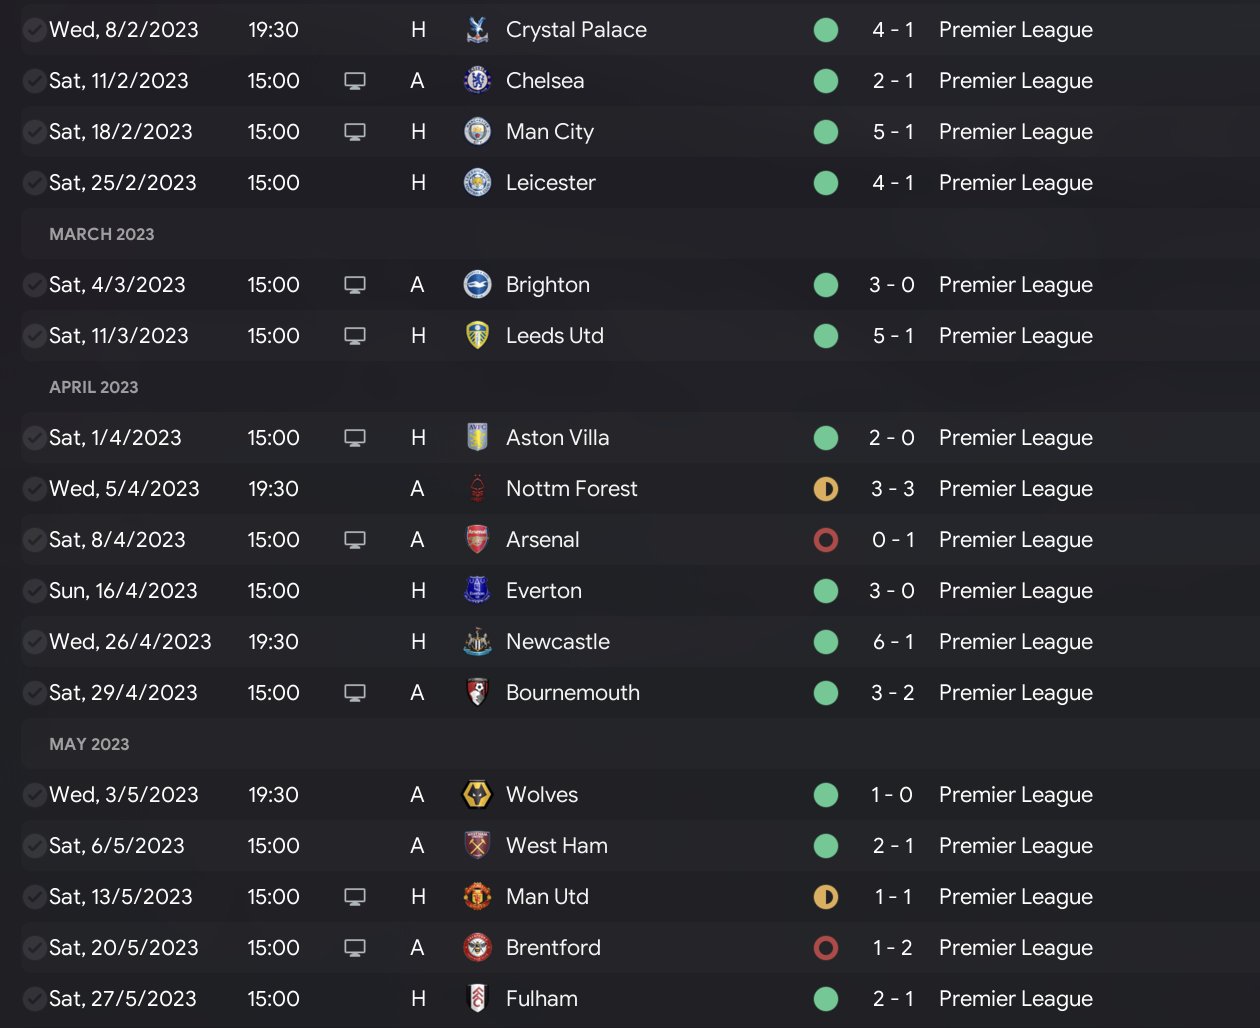Collapse the APRIL 2023 month section
Screen dimensions: 1260x1028
click(94, 387)
